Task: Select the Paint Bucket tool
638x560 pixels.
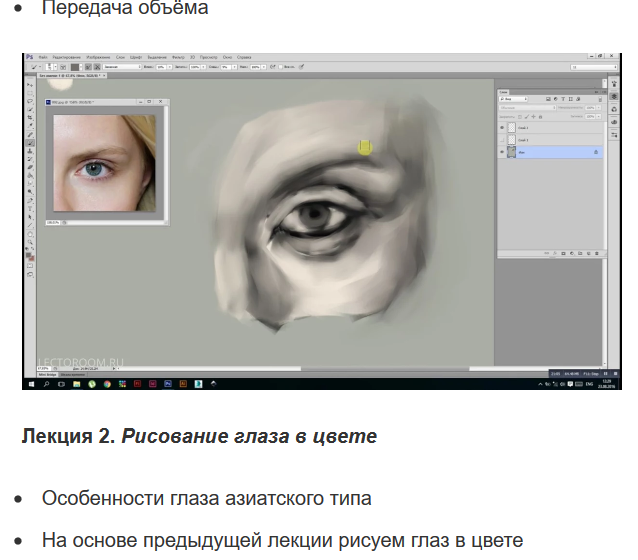Action: pos(30,176)
